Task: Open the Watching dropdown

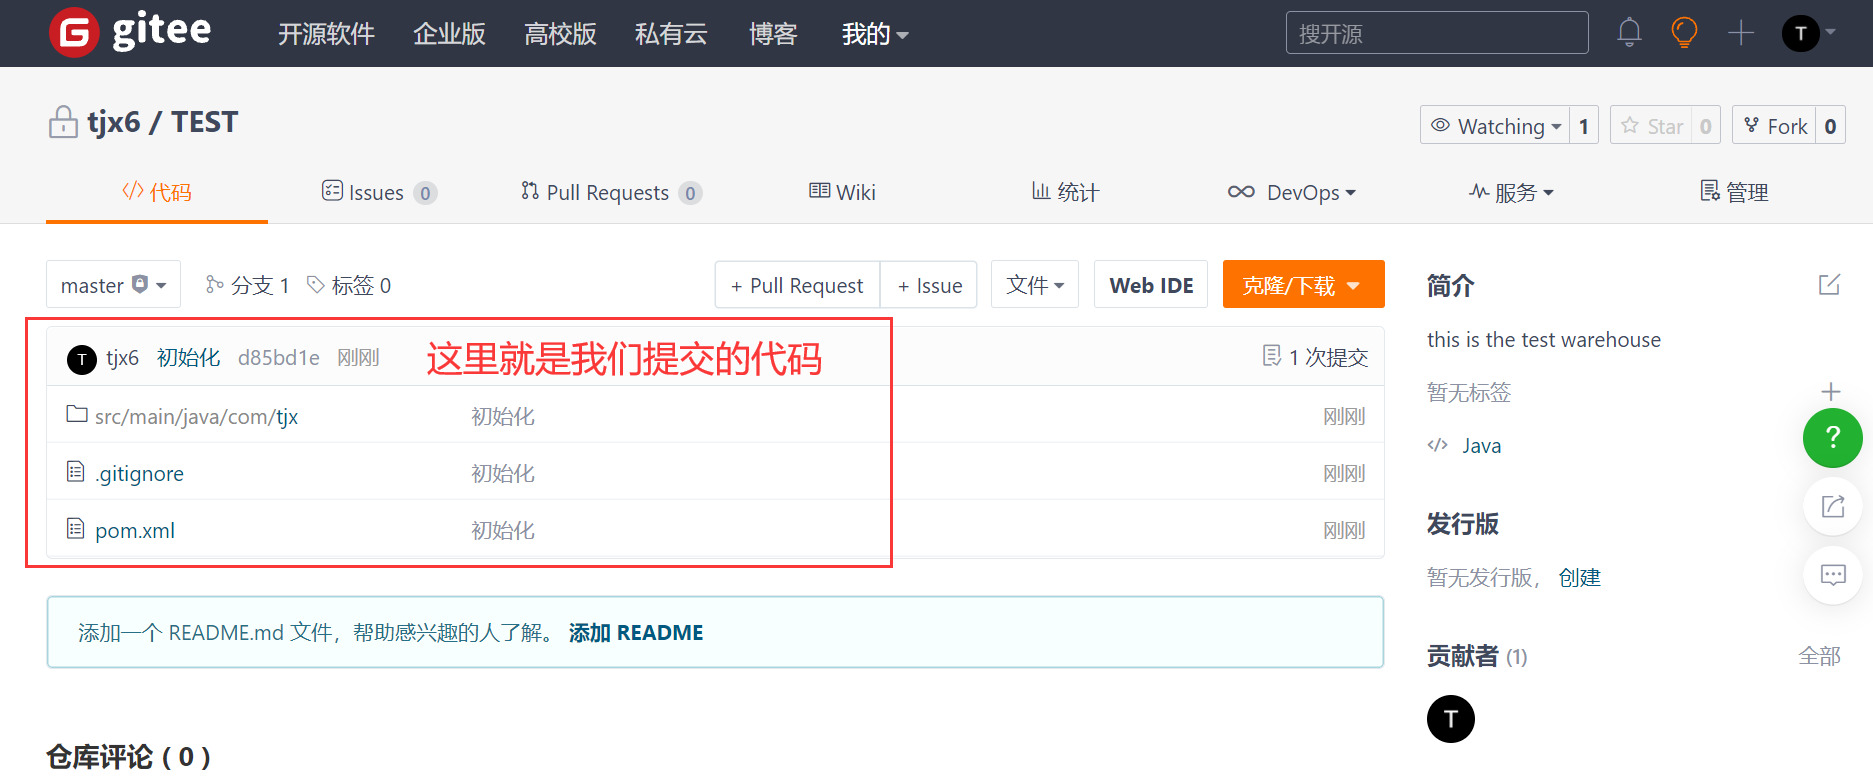Action: tap(1495, 126)
